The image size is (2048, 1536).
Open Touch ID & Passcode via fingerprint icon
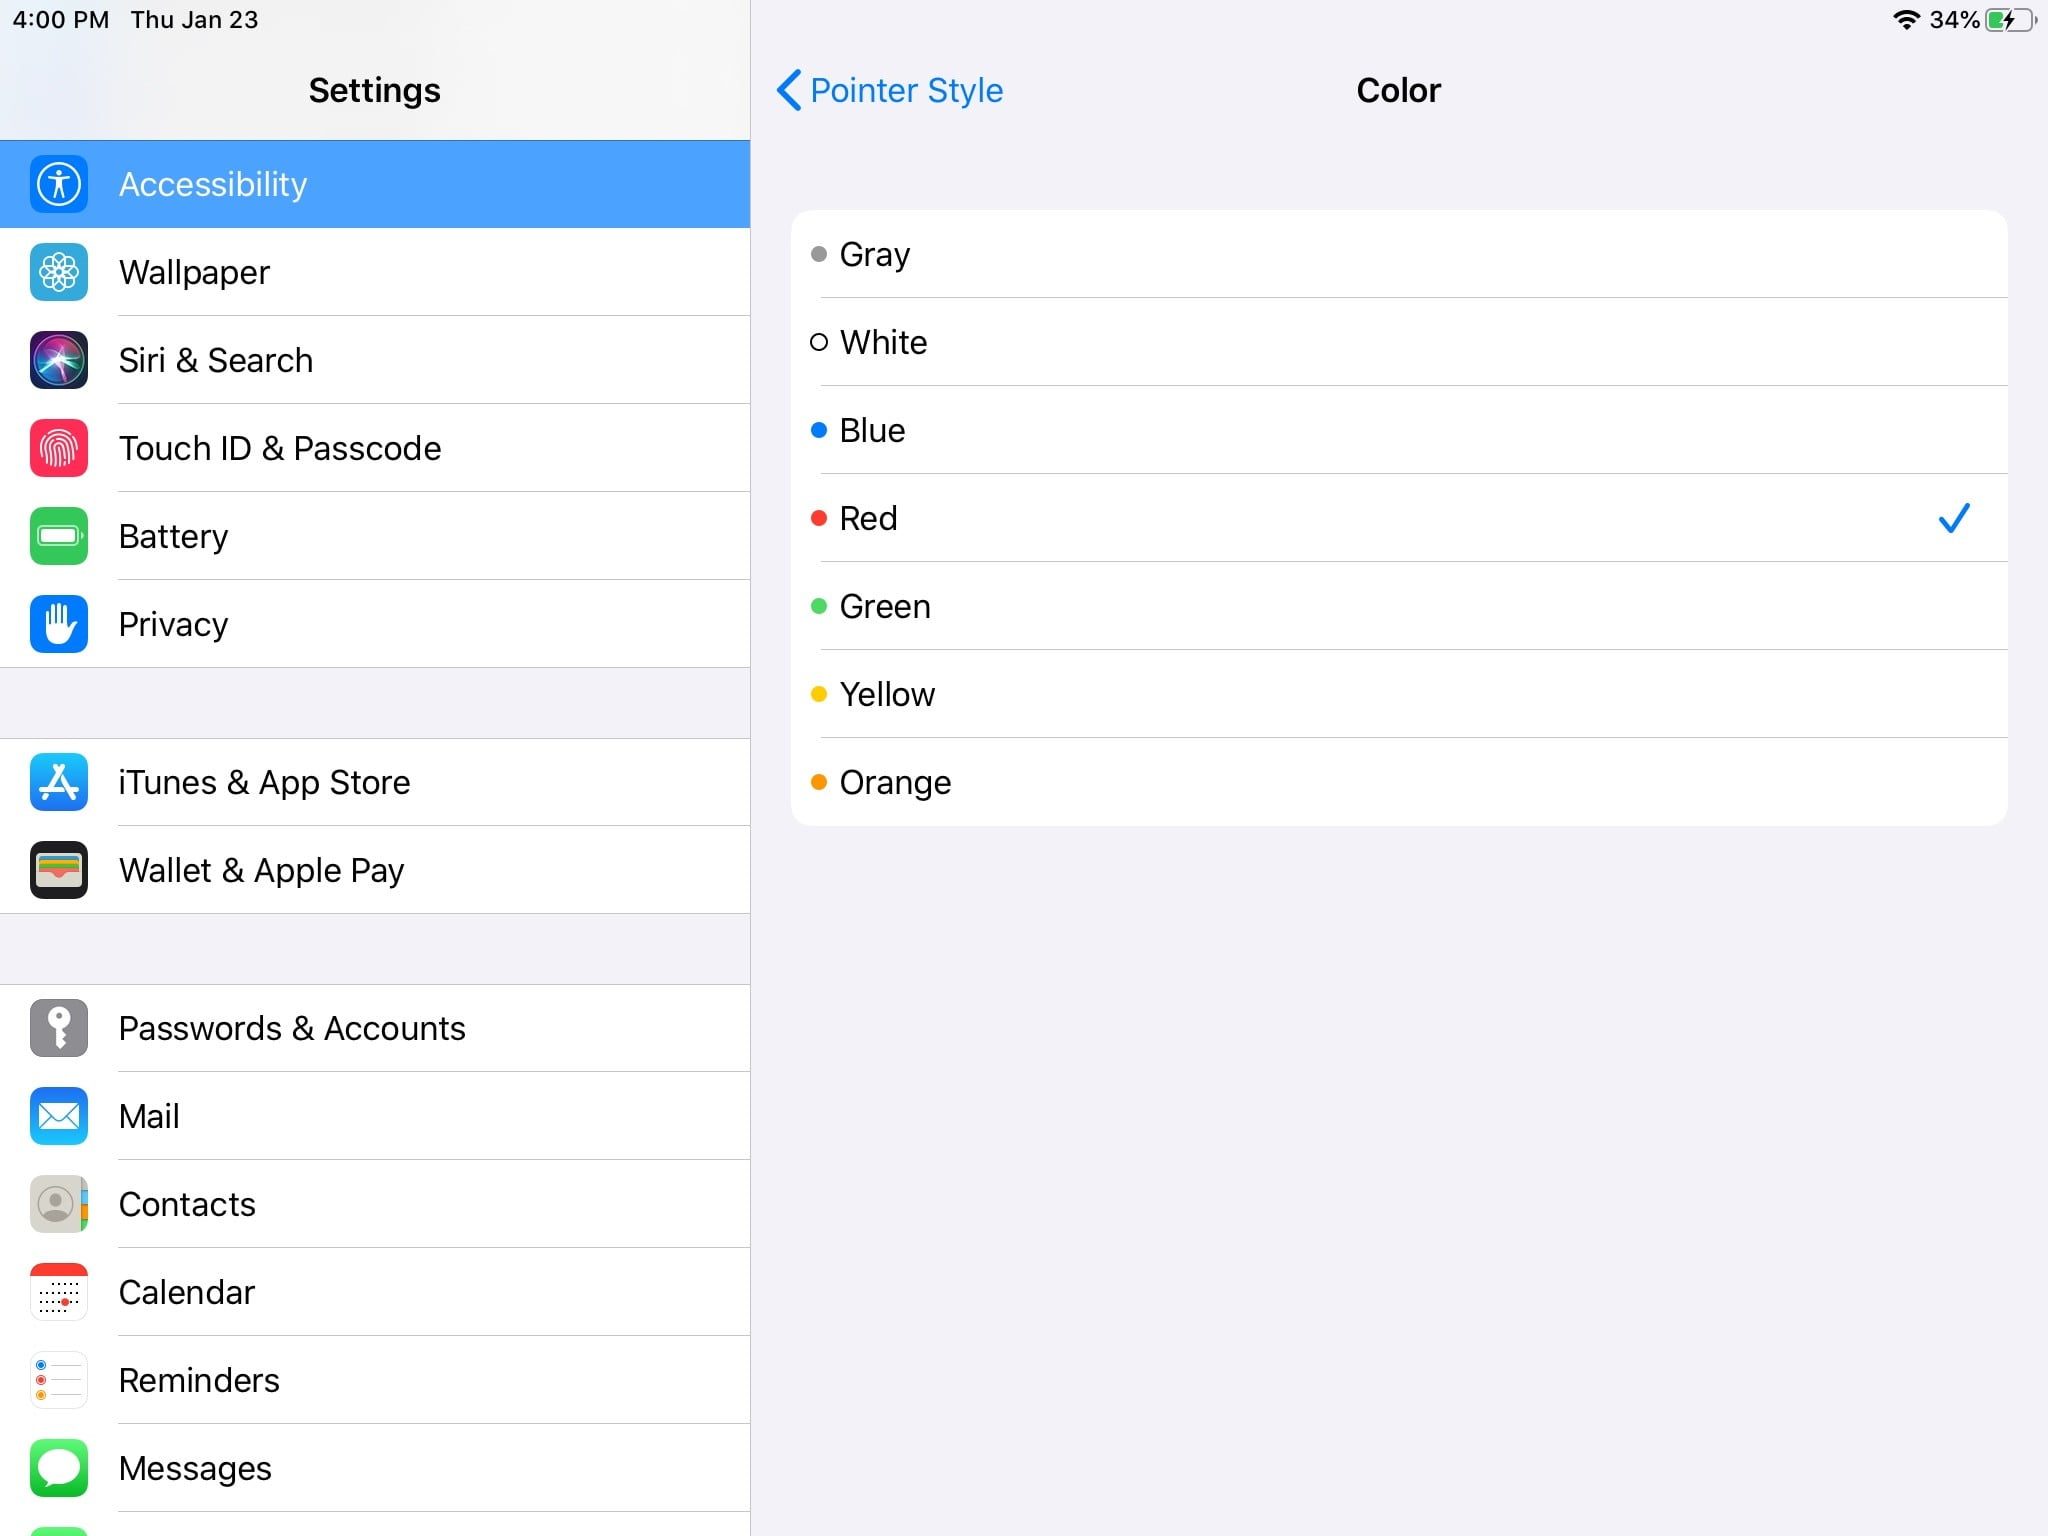click(x=58, y=448)
